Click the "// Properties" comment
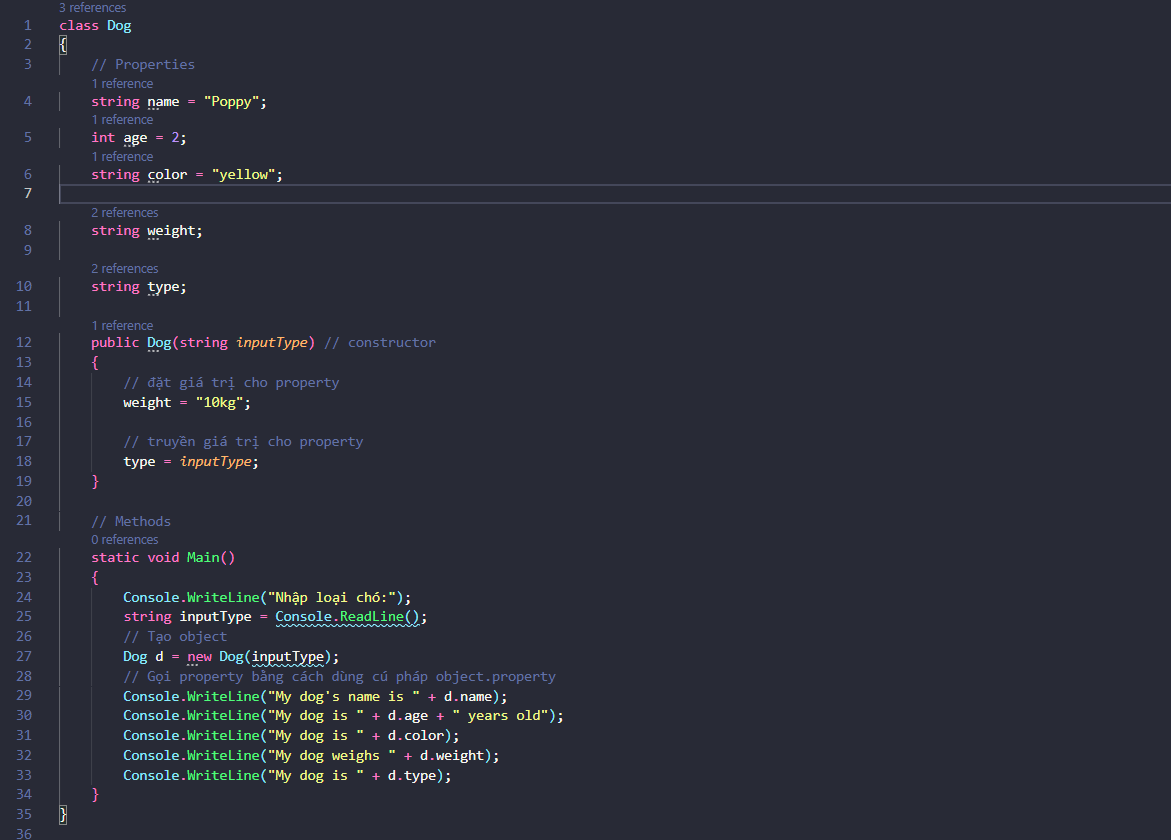Image resolution: width=1171 pixels, height=840 pixels. pos(143,64)
